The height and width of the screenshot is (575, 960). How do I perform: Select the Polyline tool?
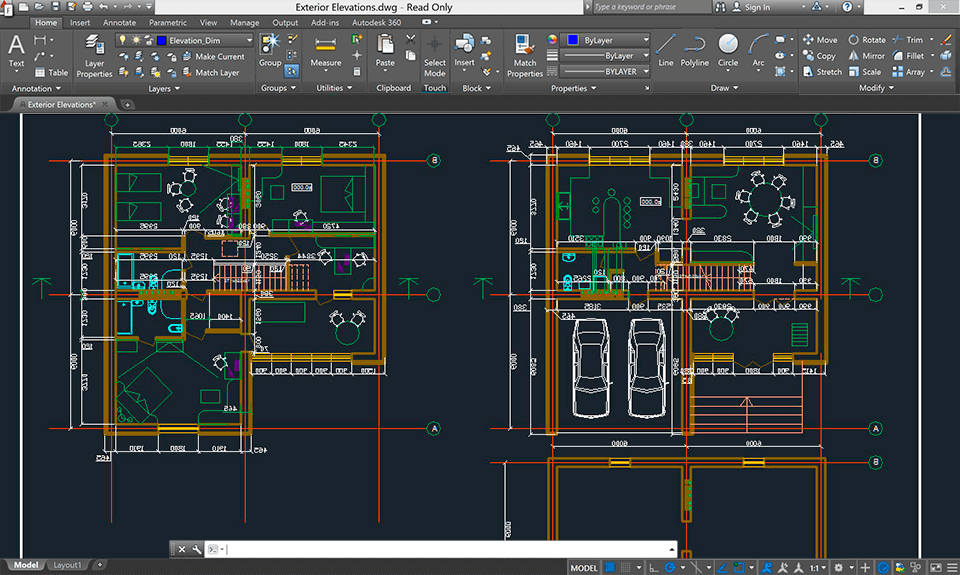coord(695,50)
